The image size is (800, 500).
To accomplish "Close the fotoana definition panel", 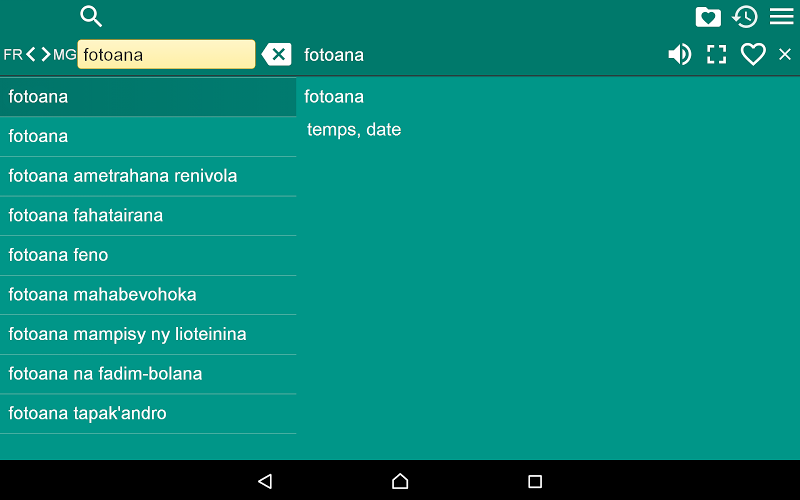I will pyautogui.click(x=785, y=54).
